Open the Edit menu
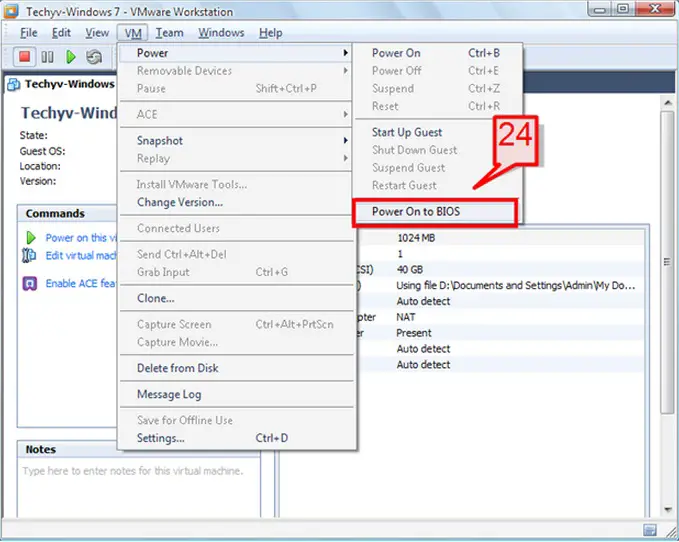Viewport: 679px width, 542px height. point(61,32)
